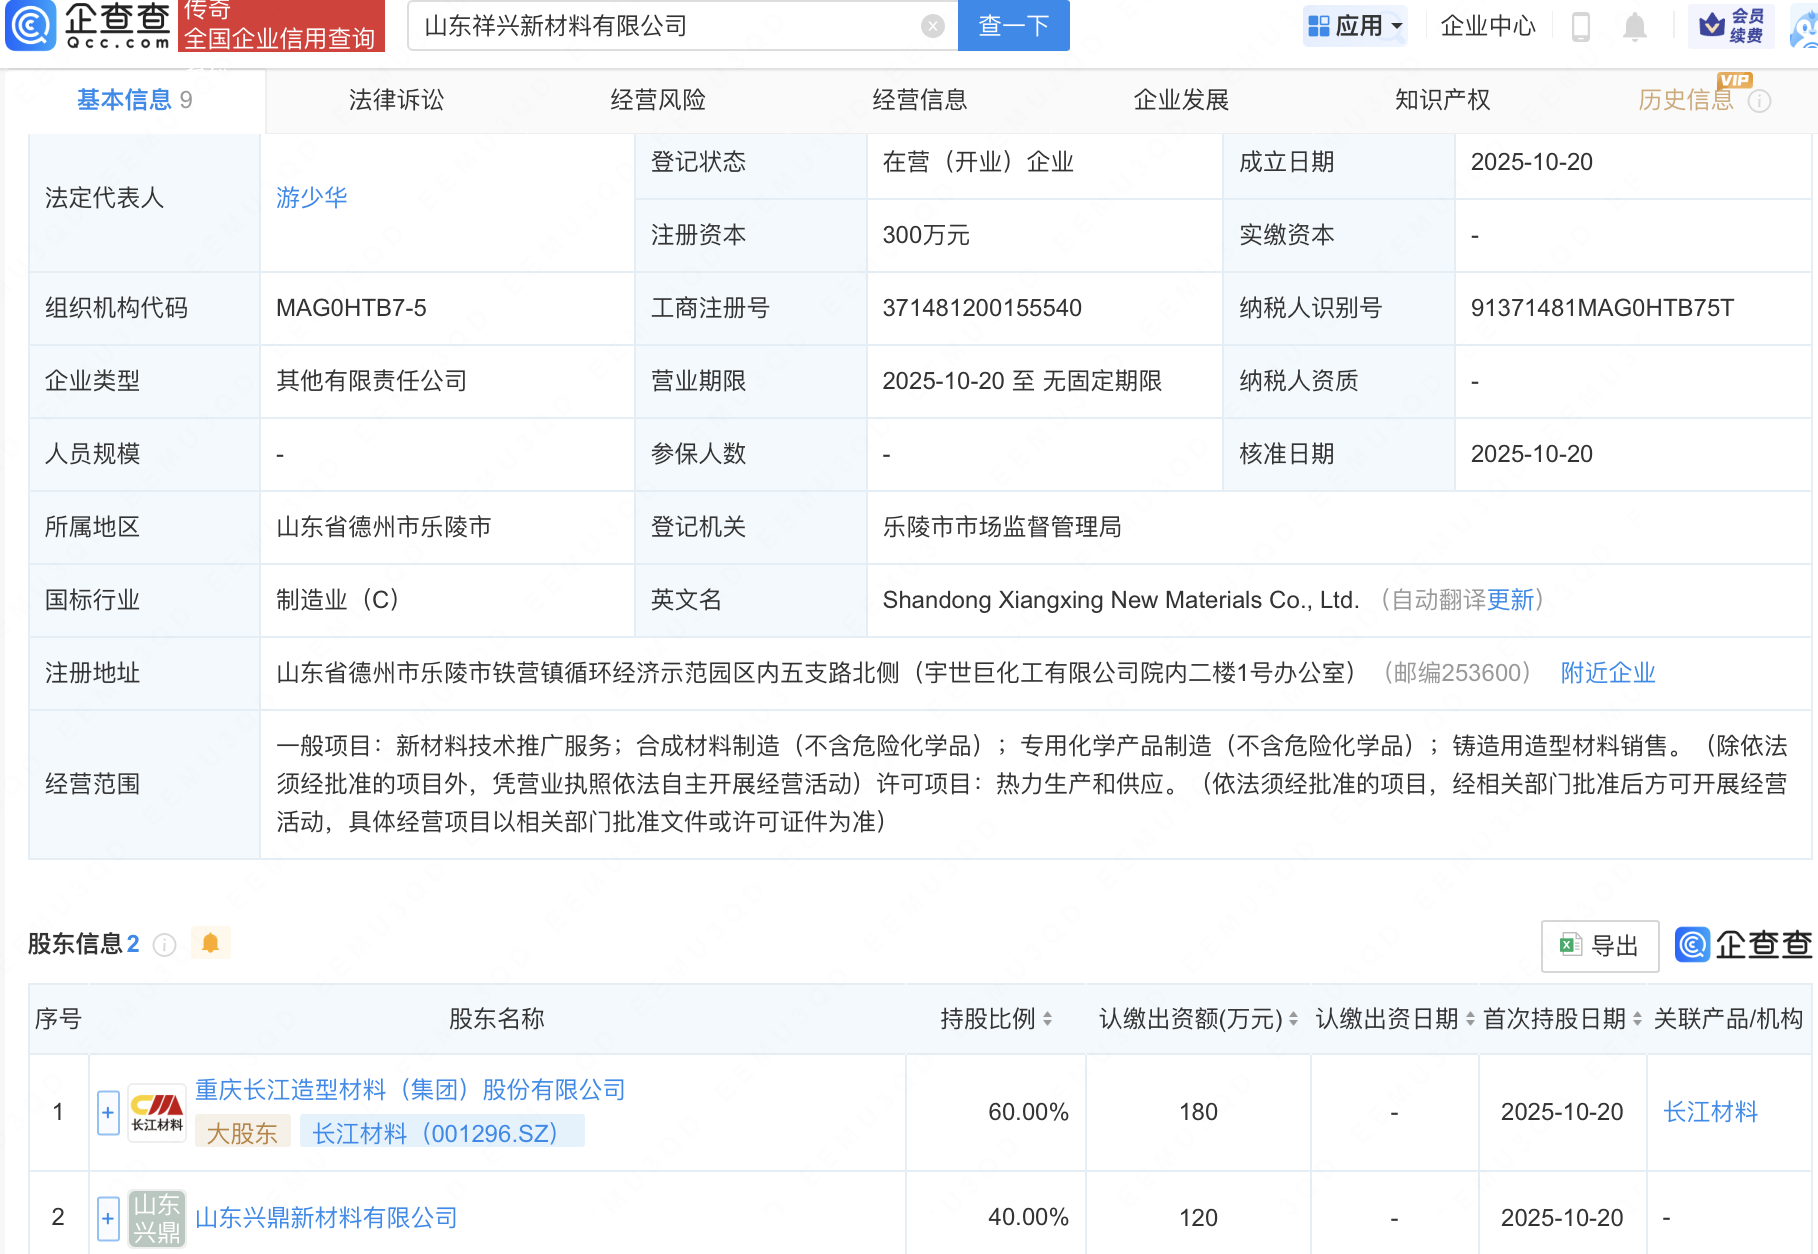1818x1254 pixels.
Task: Click the 查一下 search button
Action: 1013,26
